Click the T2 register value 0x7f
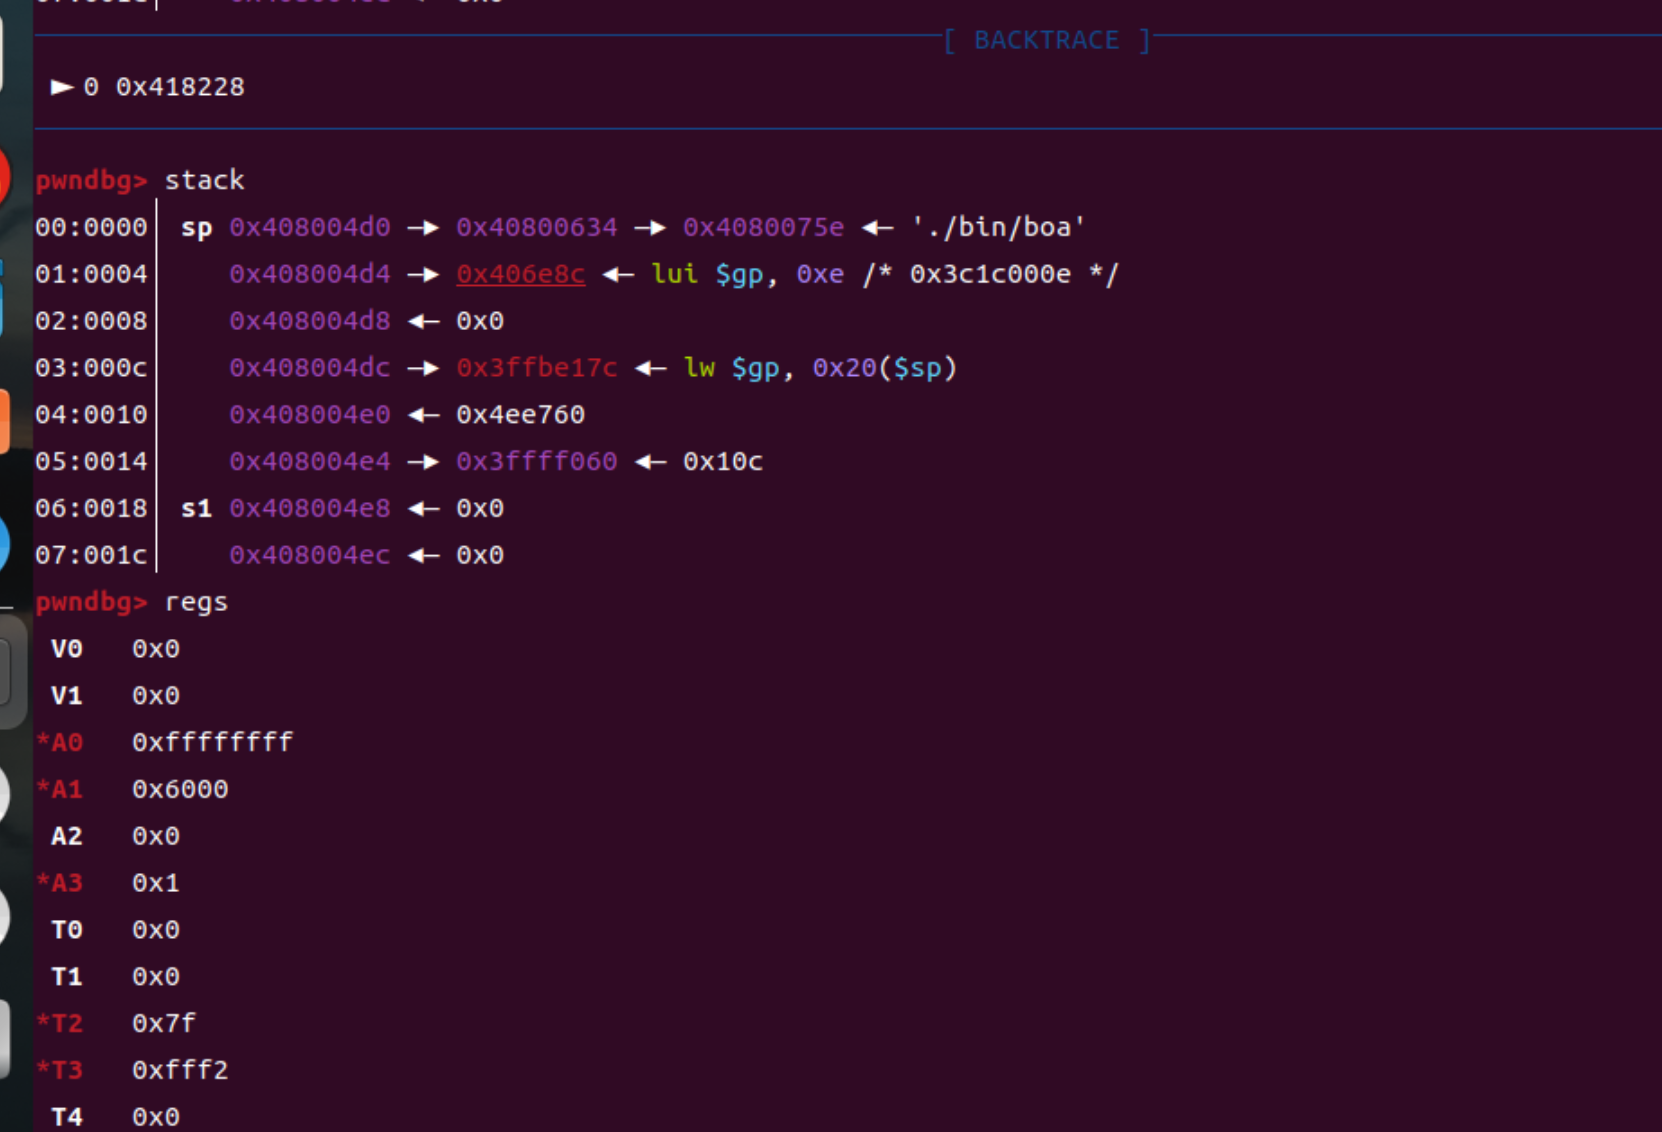 164,1023
